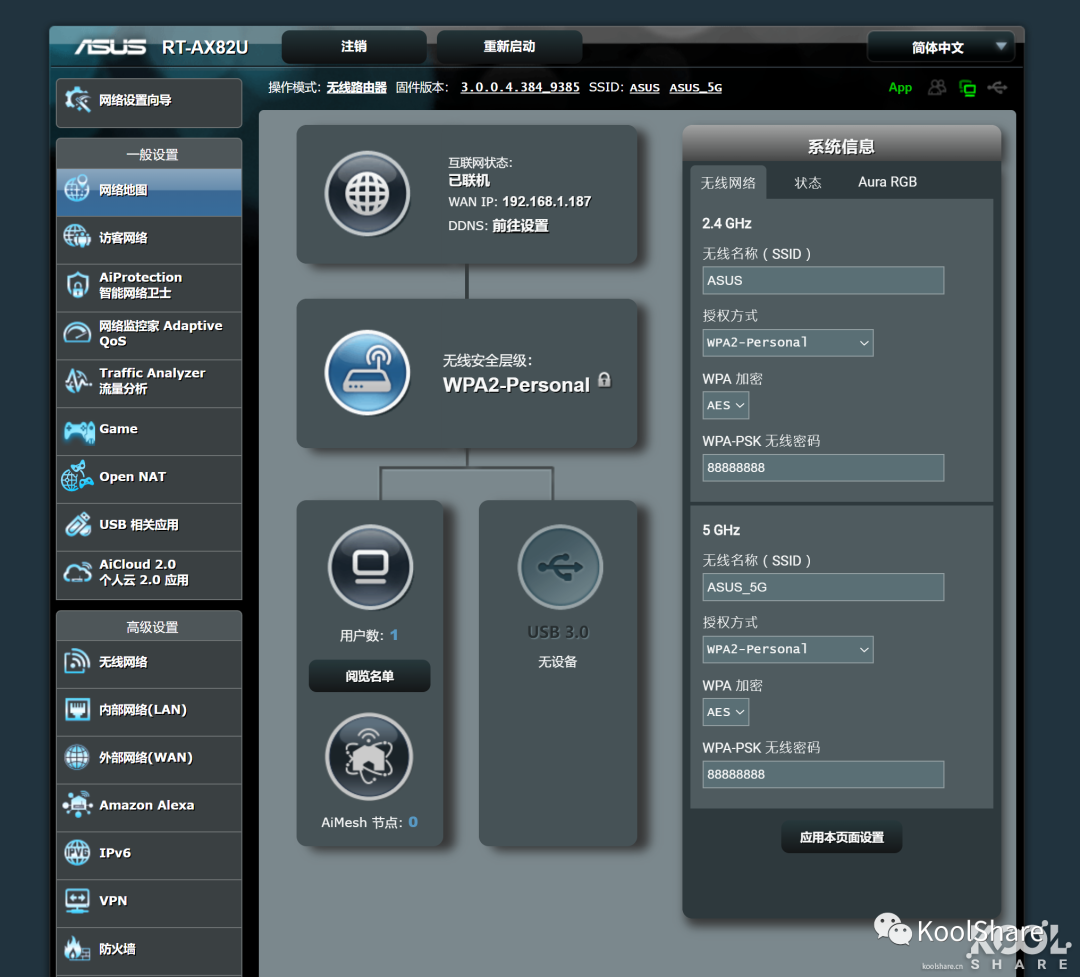Click the USB status icon in header
The width and height of the screenshot is (1080, 977).
tap(997, 88)
